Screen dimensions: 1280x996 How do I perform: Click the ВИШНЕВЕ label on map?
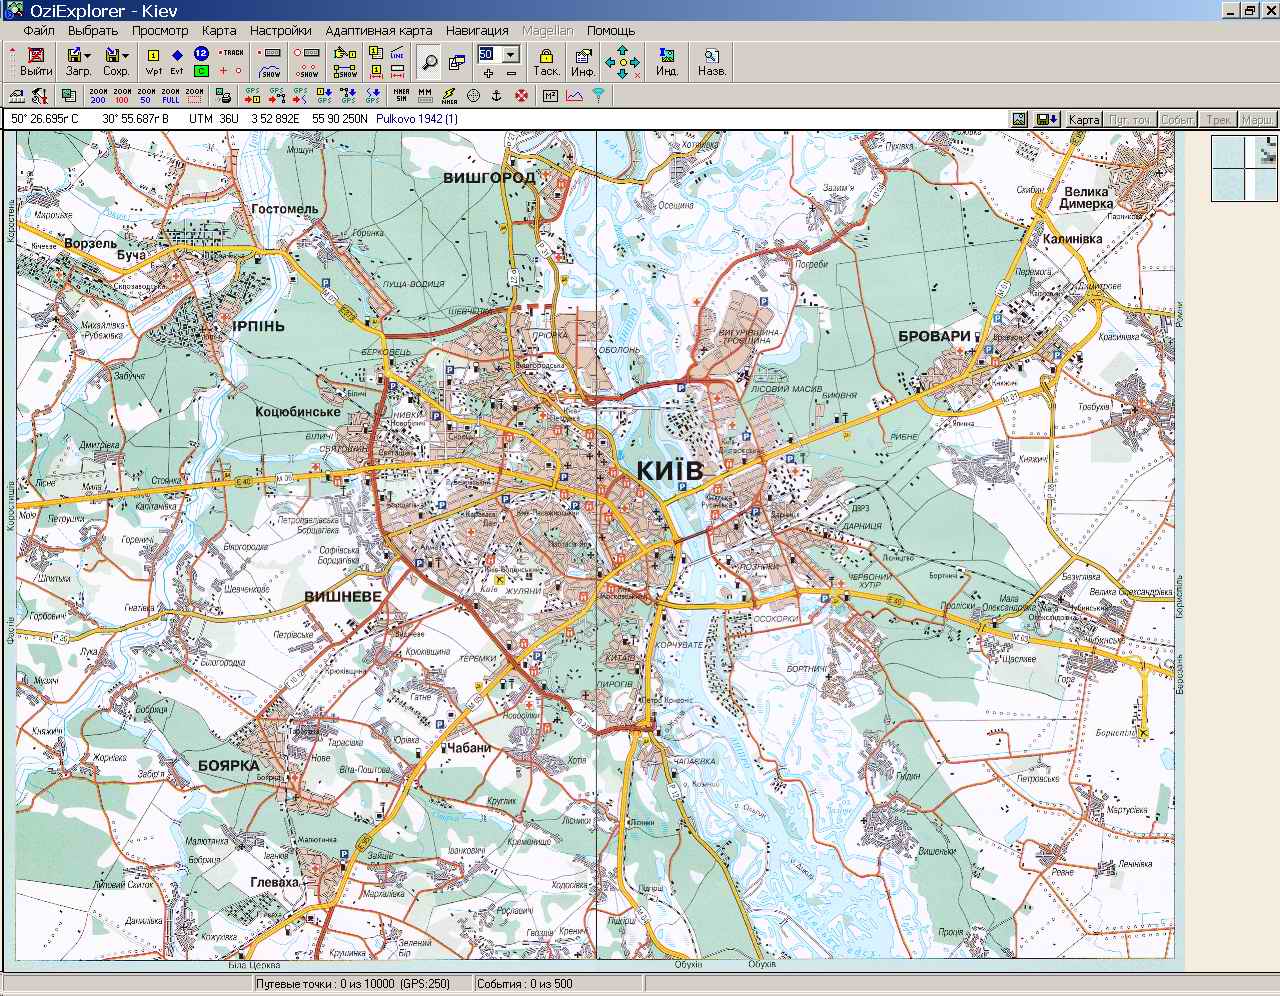pos(343,596)
